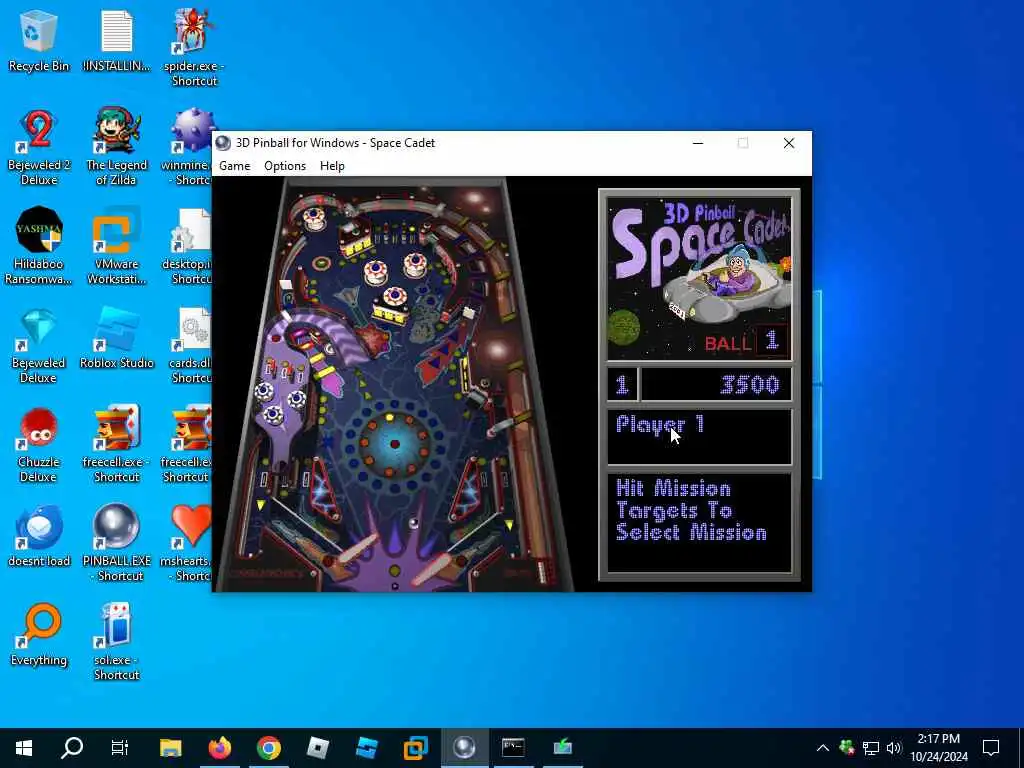
Task: Select the Bejeweled Deluxe gem icon
Action: pyautogui.click(x=39, y=346)
